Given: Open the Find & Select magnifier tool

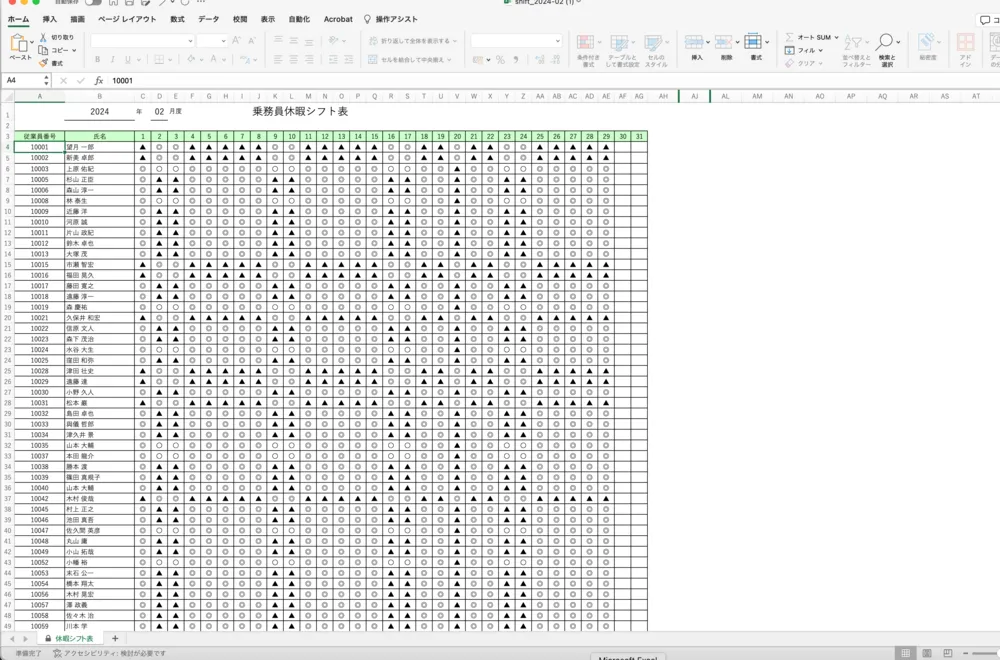Looking at the screenshot, I should coord(885,42).
